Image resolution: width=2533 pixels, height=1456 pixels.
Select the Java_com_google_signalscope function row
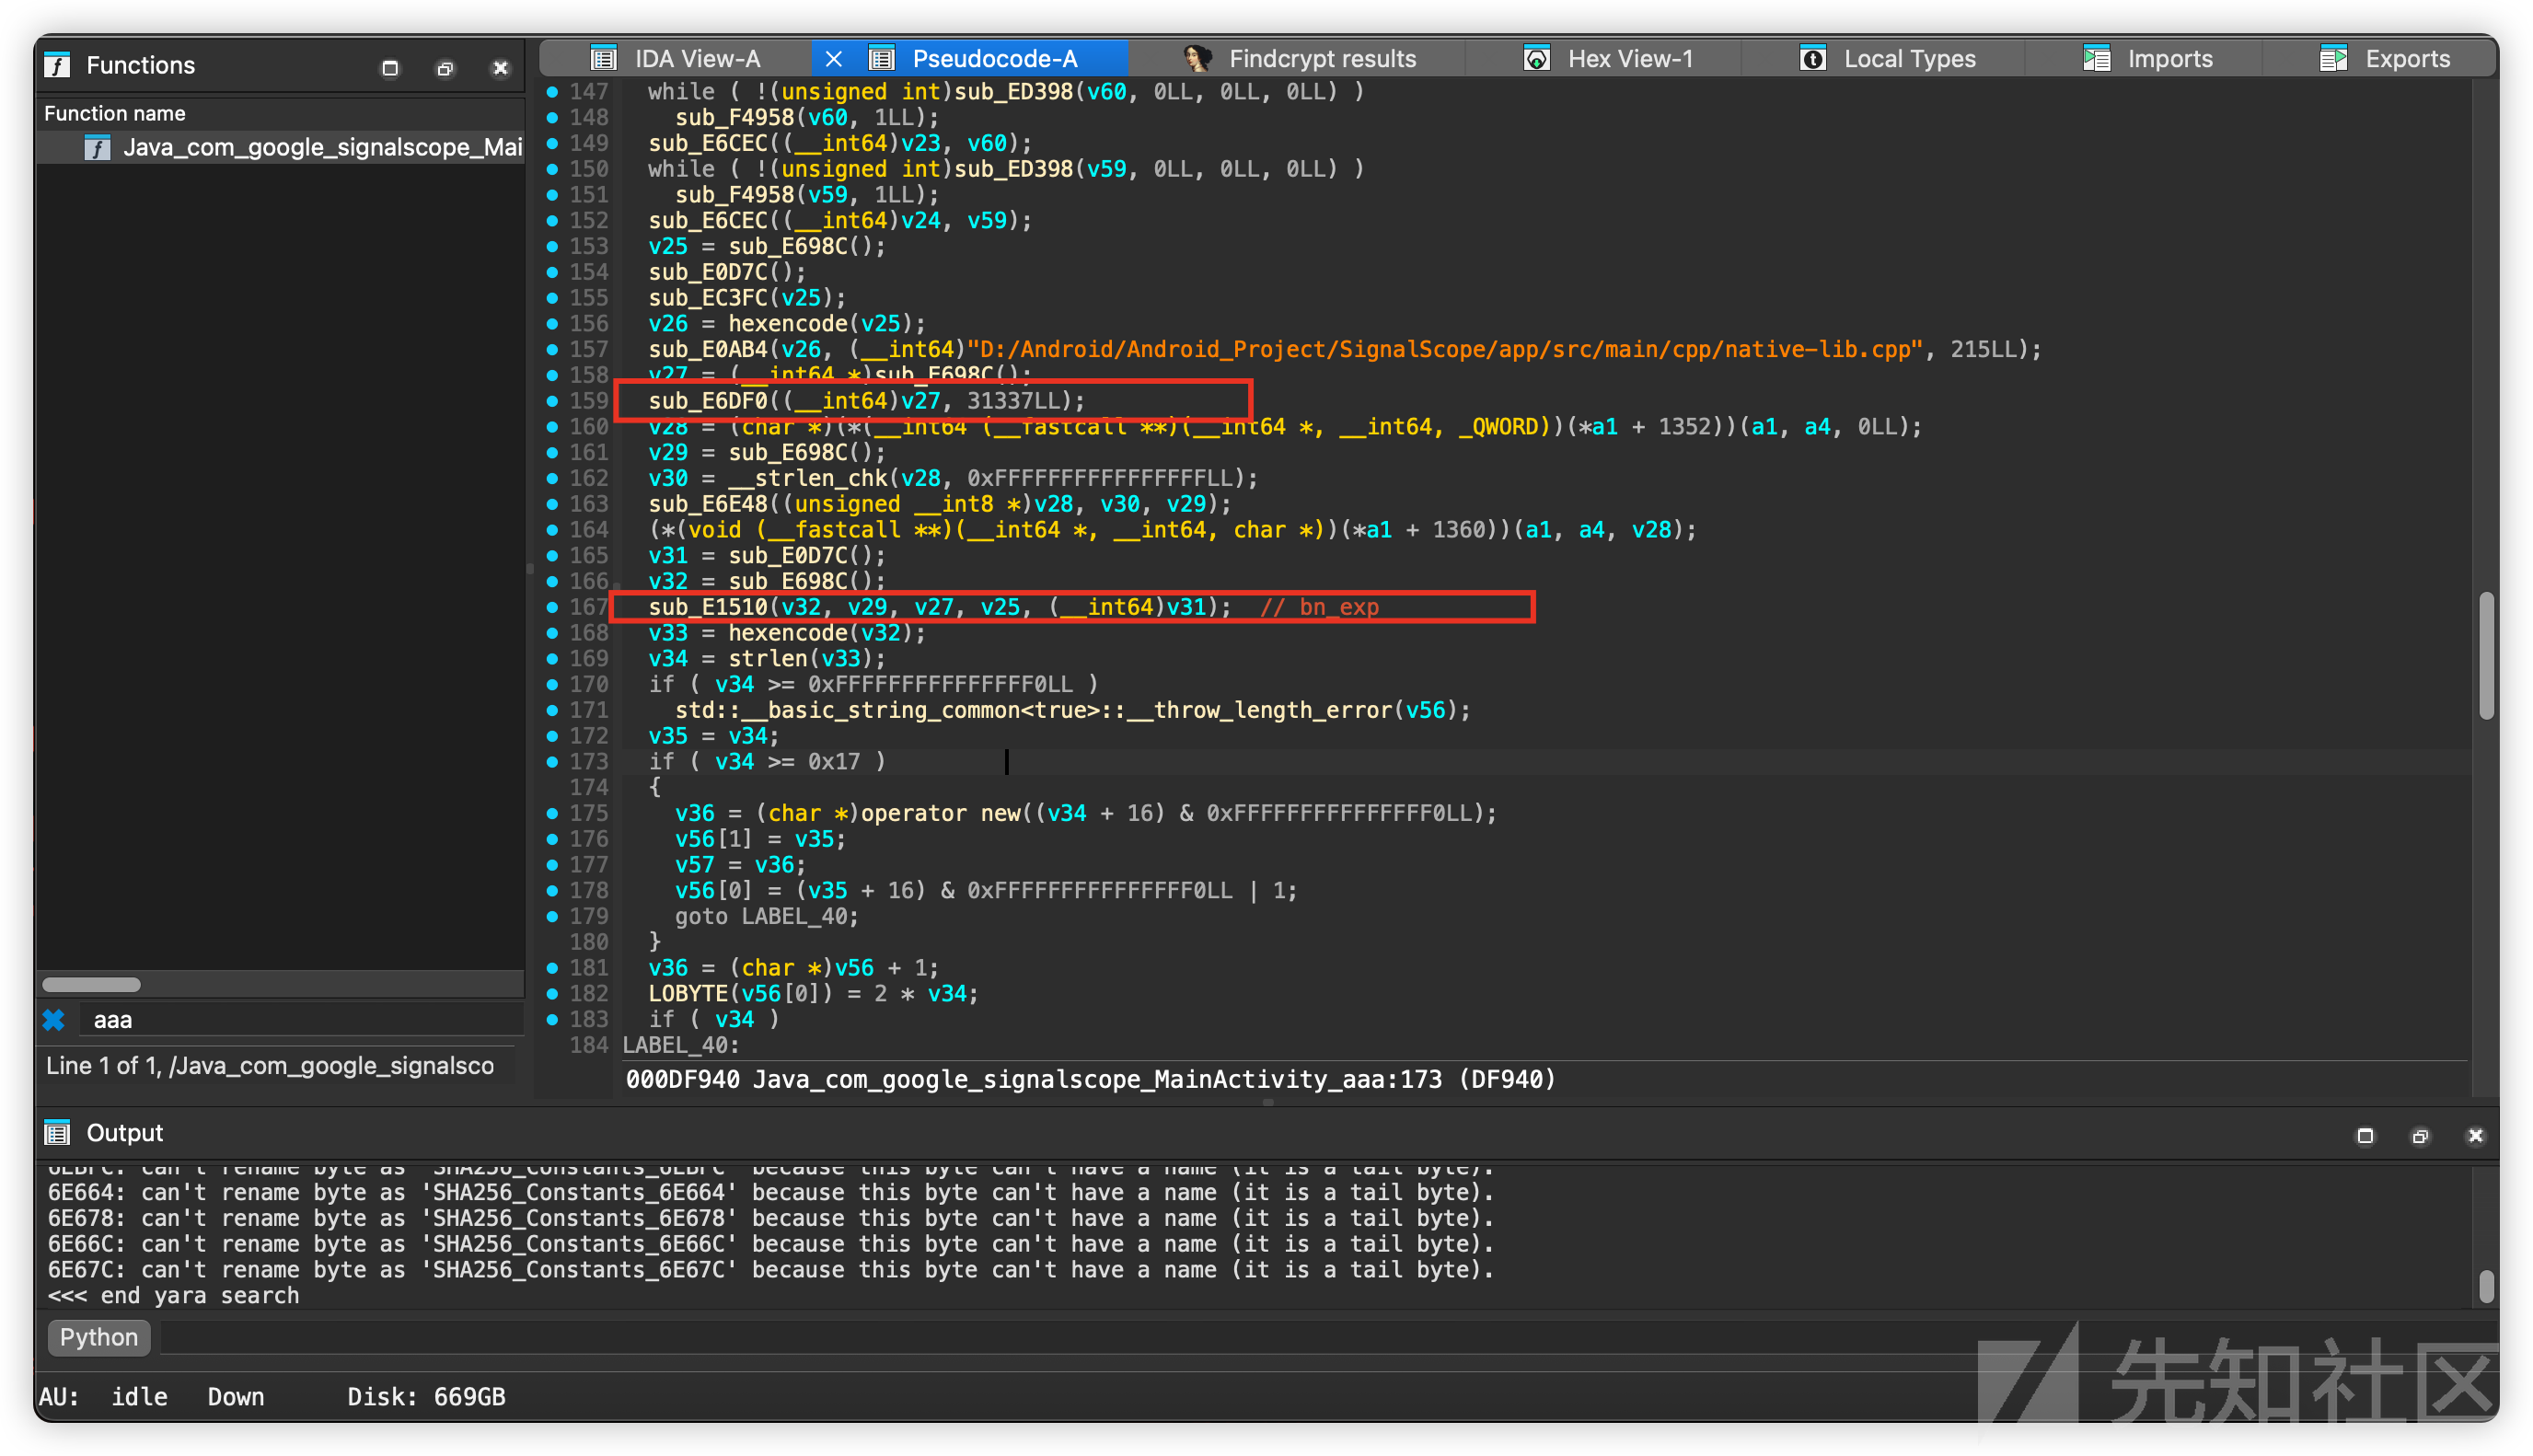coord(281,148)
